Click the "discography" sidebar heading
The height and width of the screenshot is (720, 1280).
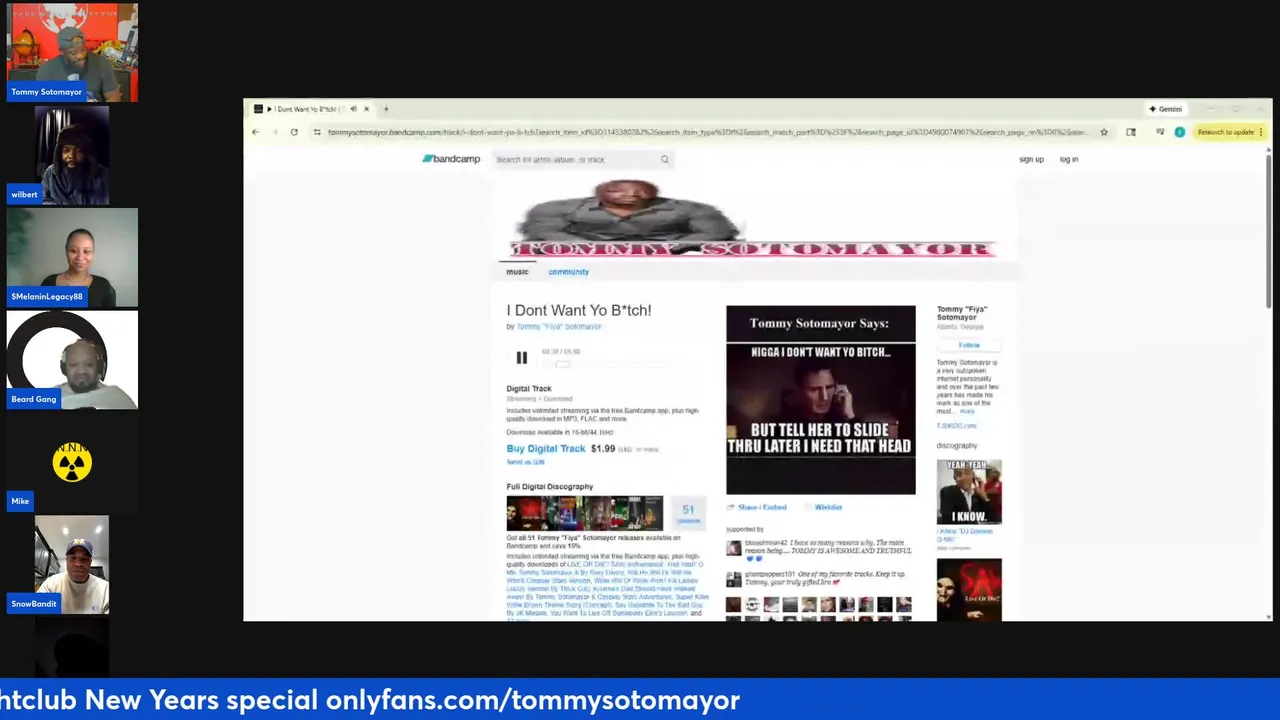tap(957, 446)
